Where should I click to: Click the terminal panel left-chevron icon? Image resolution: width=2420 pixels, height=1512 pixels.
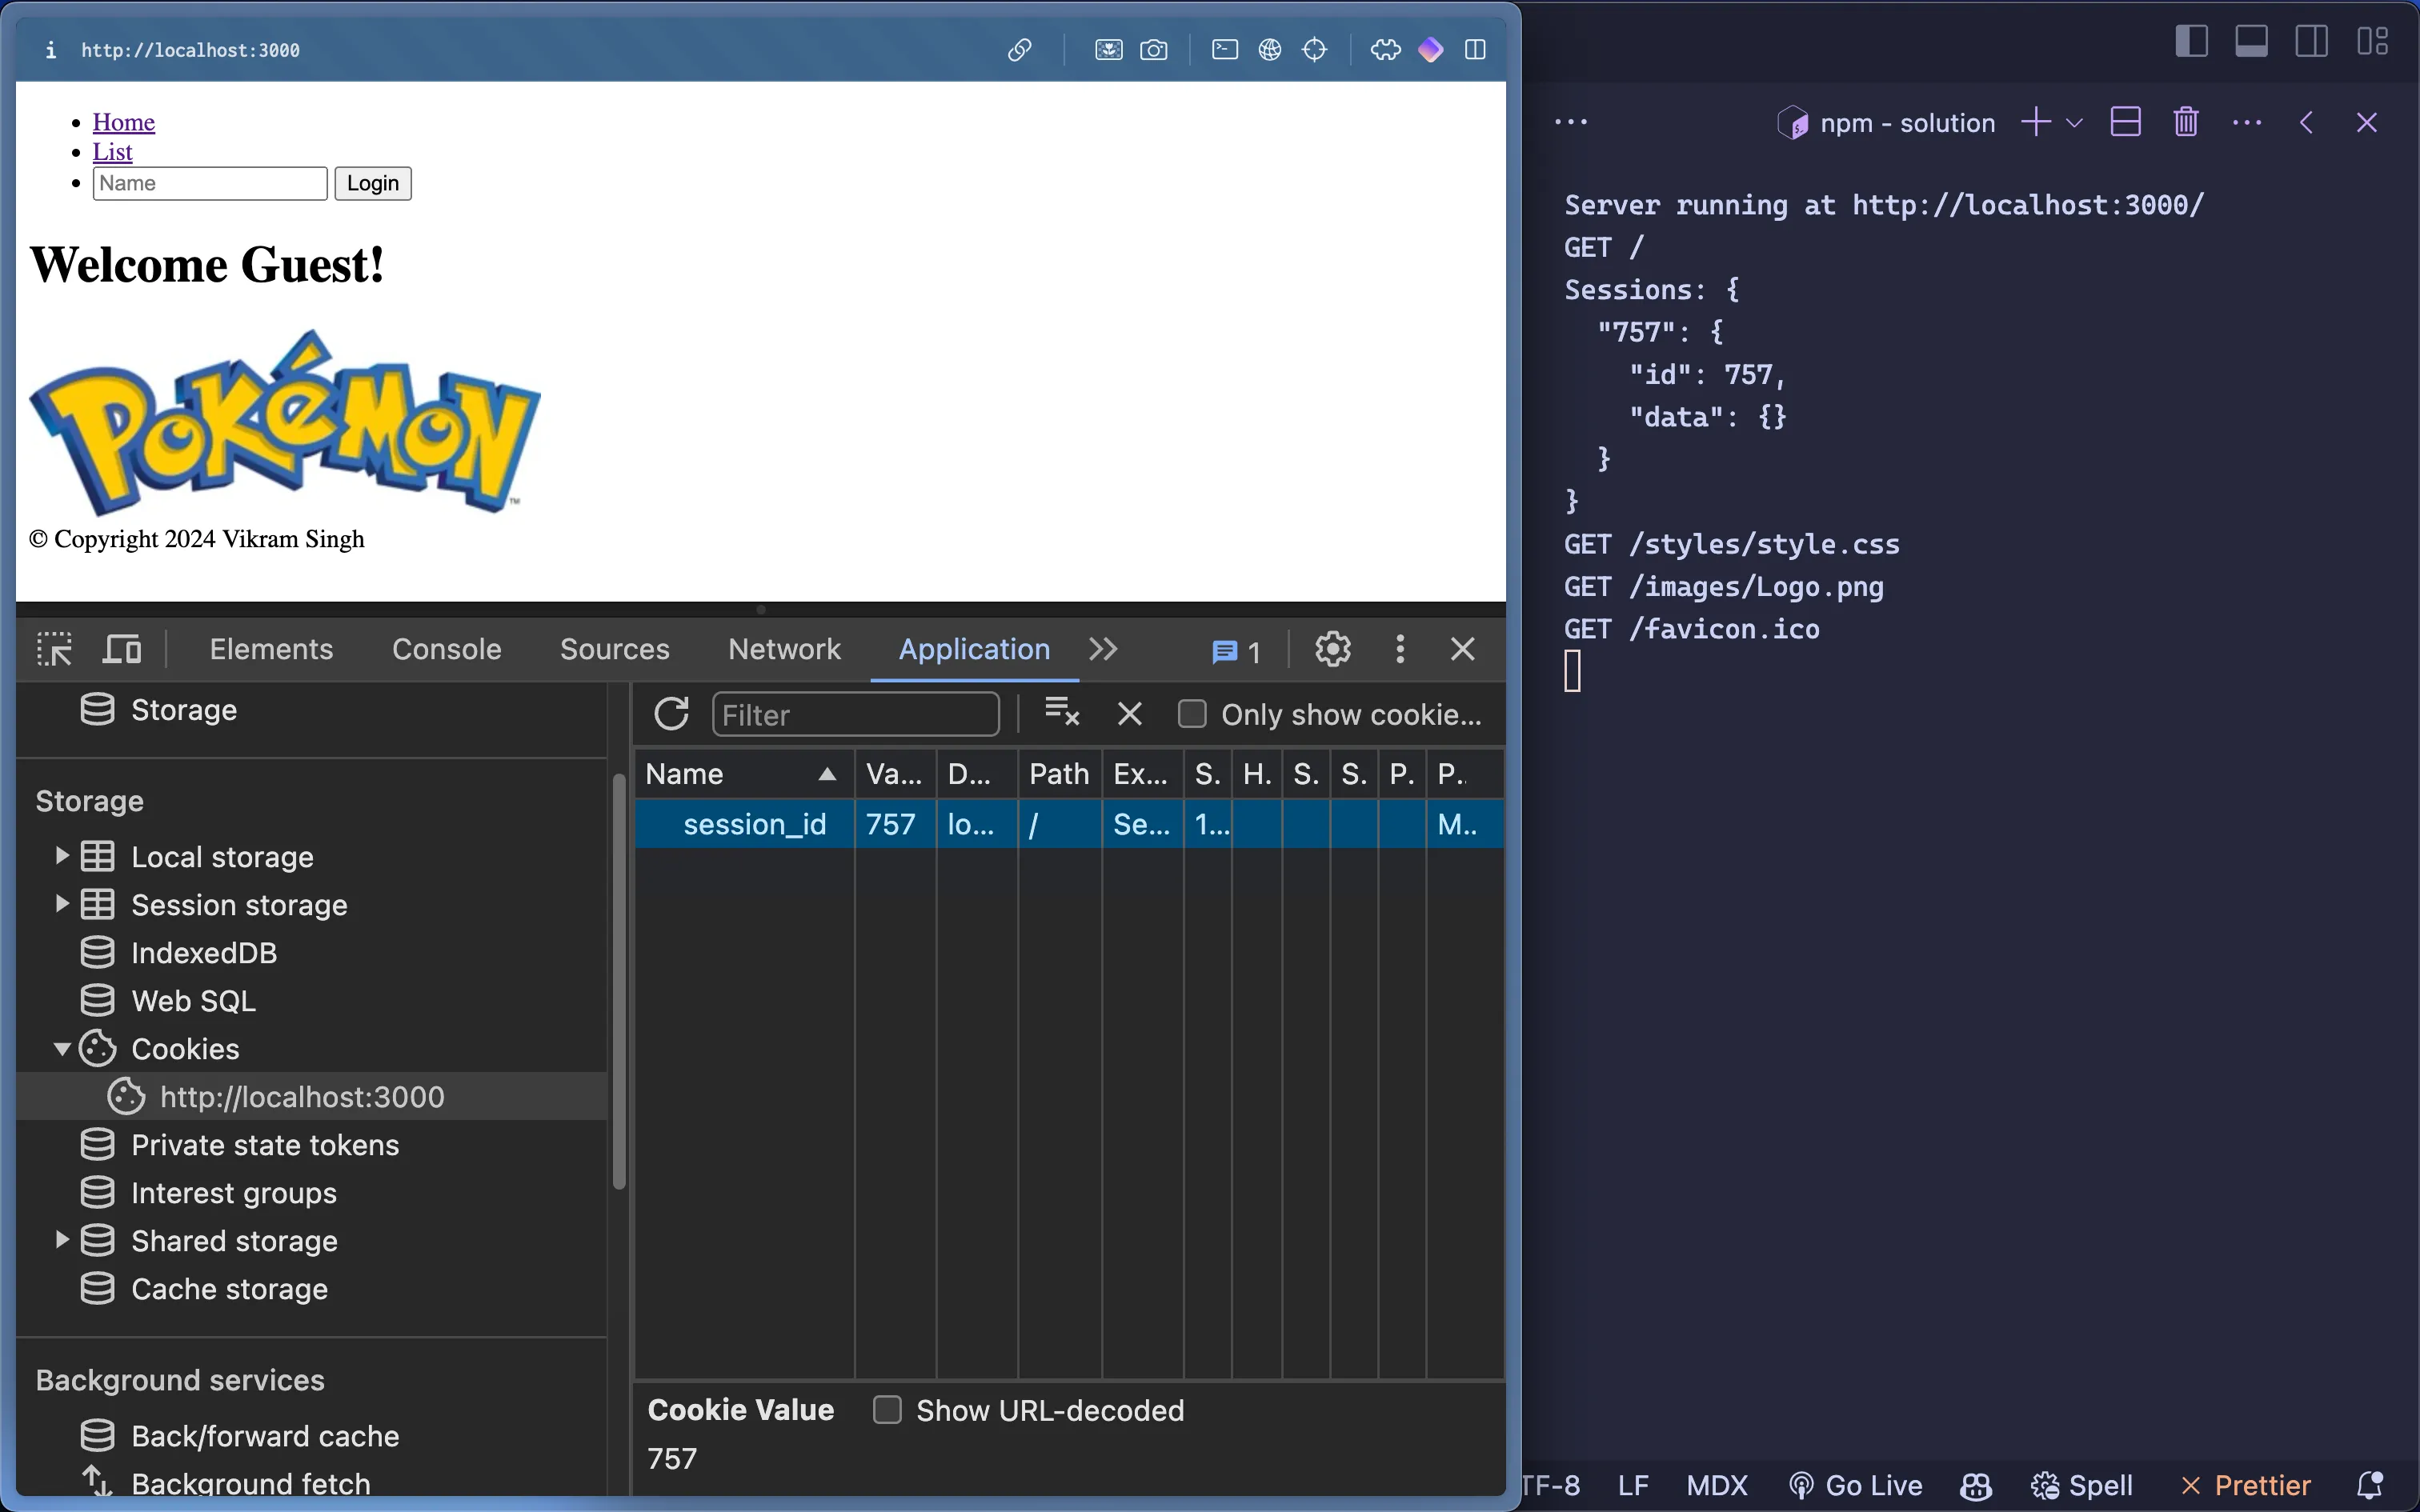tap(2307, 122)
